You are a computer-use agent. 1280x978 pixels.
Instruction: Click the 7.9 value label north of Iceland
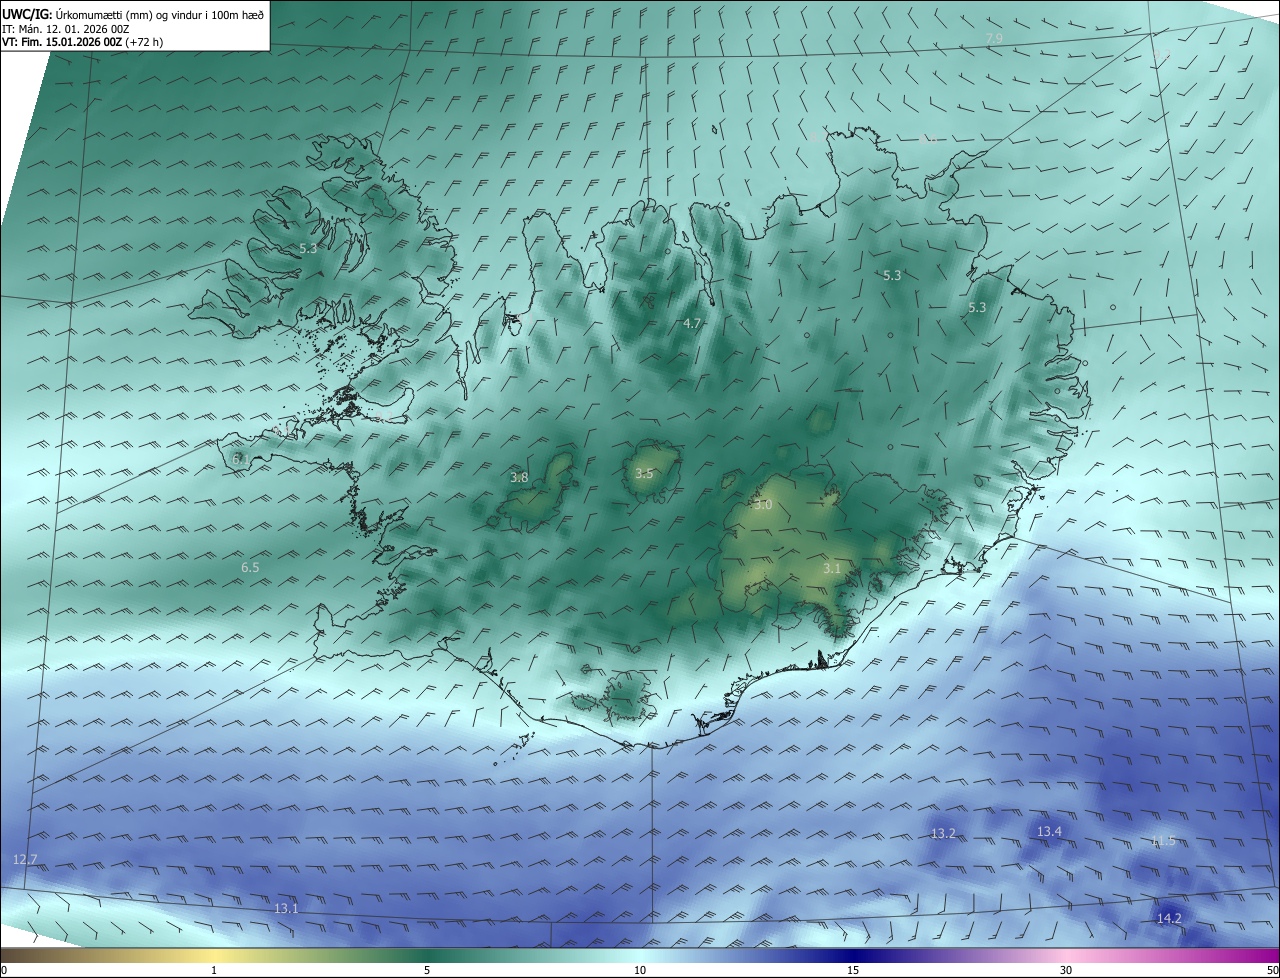(x=993, y=39)
